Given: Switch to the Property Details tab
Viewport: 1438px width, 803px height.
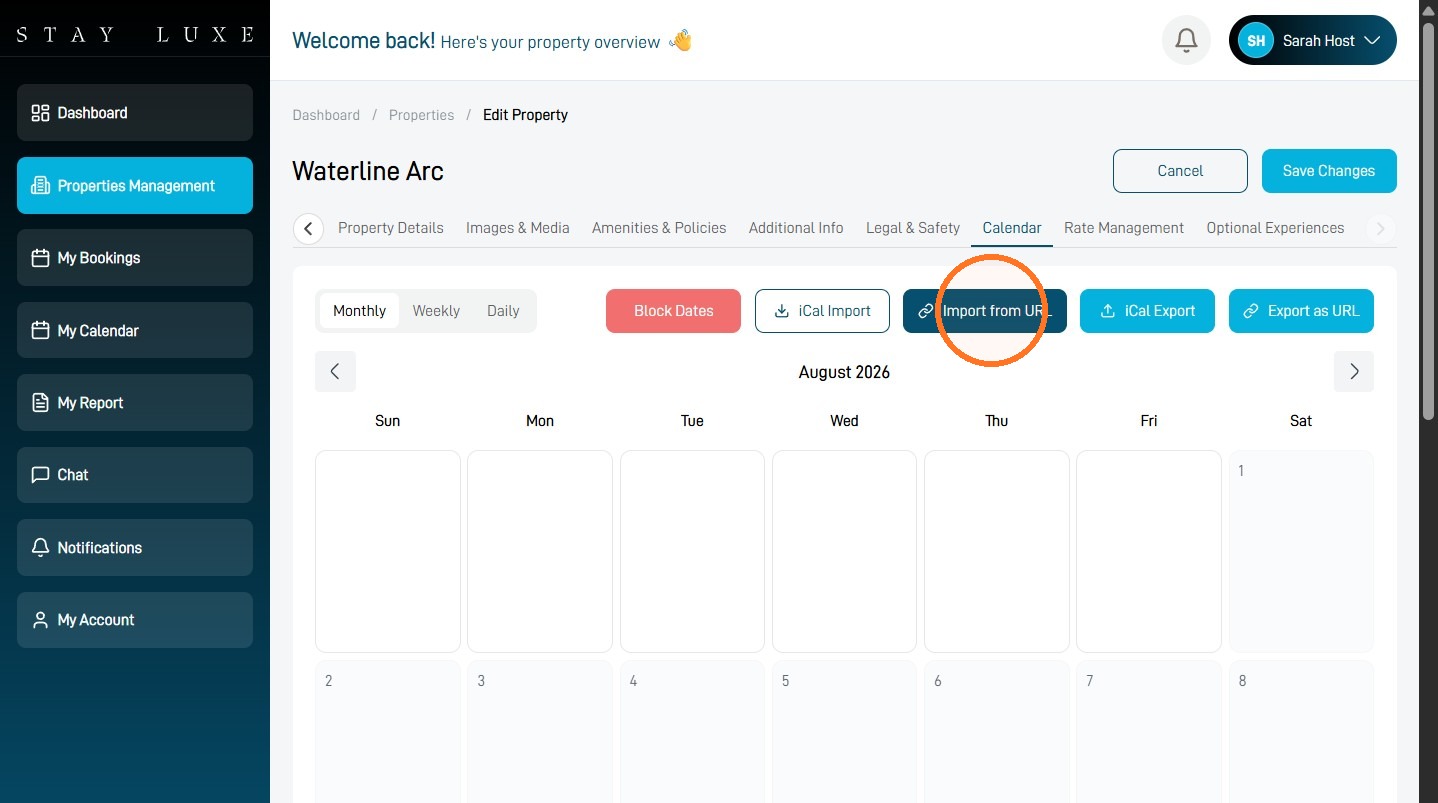Looking at the screenshot, I should pos(391,228).
